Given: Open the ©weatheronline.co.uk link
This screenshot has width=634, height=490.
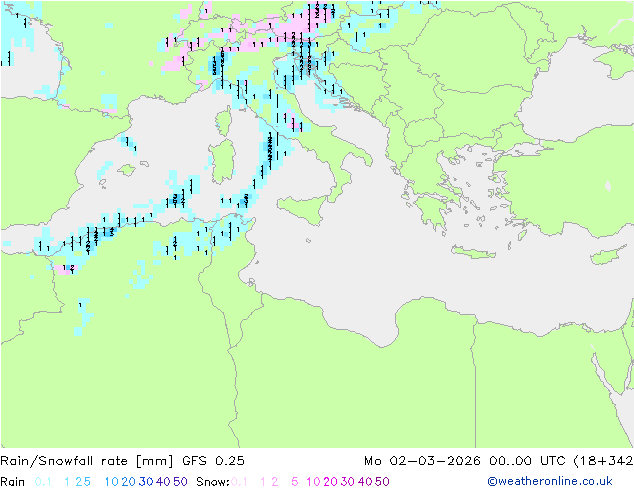Looking at the screenshot, I should (549, 481).
